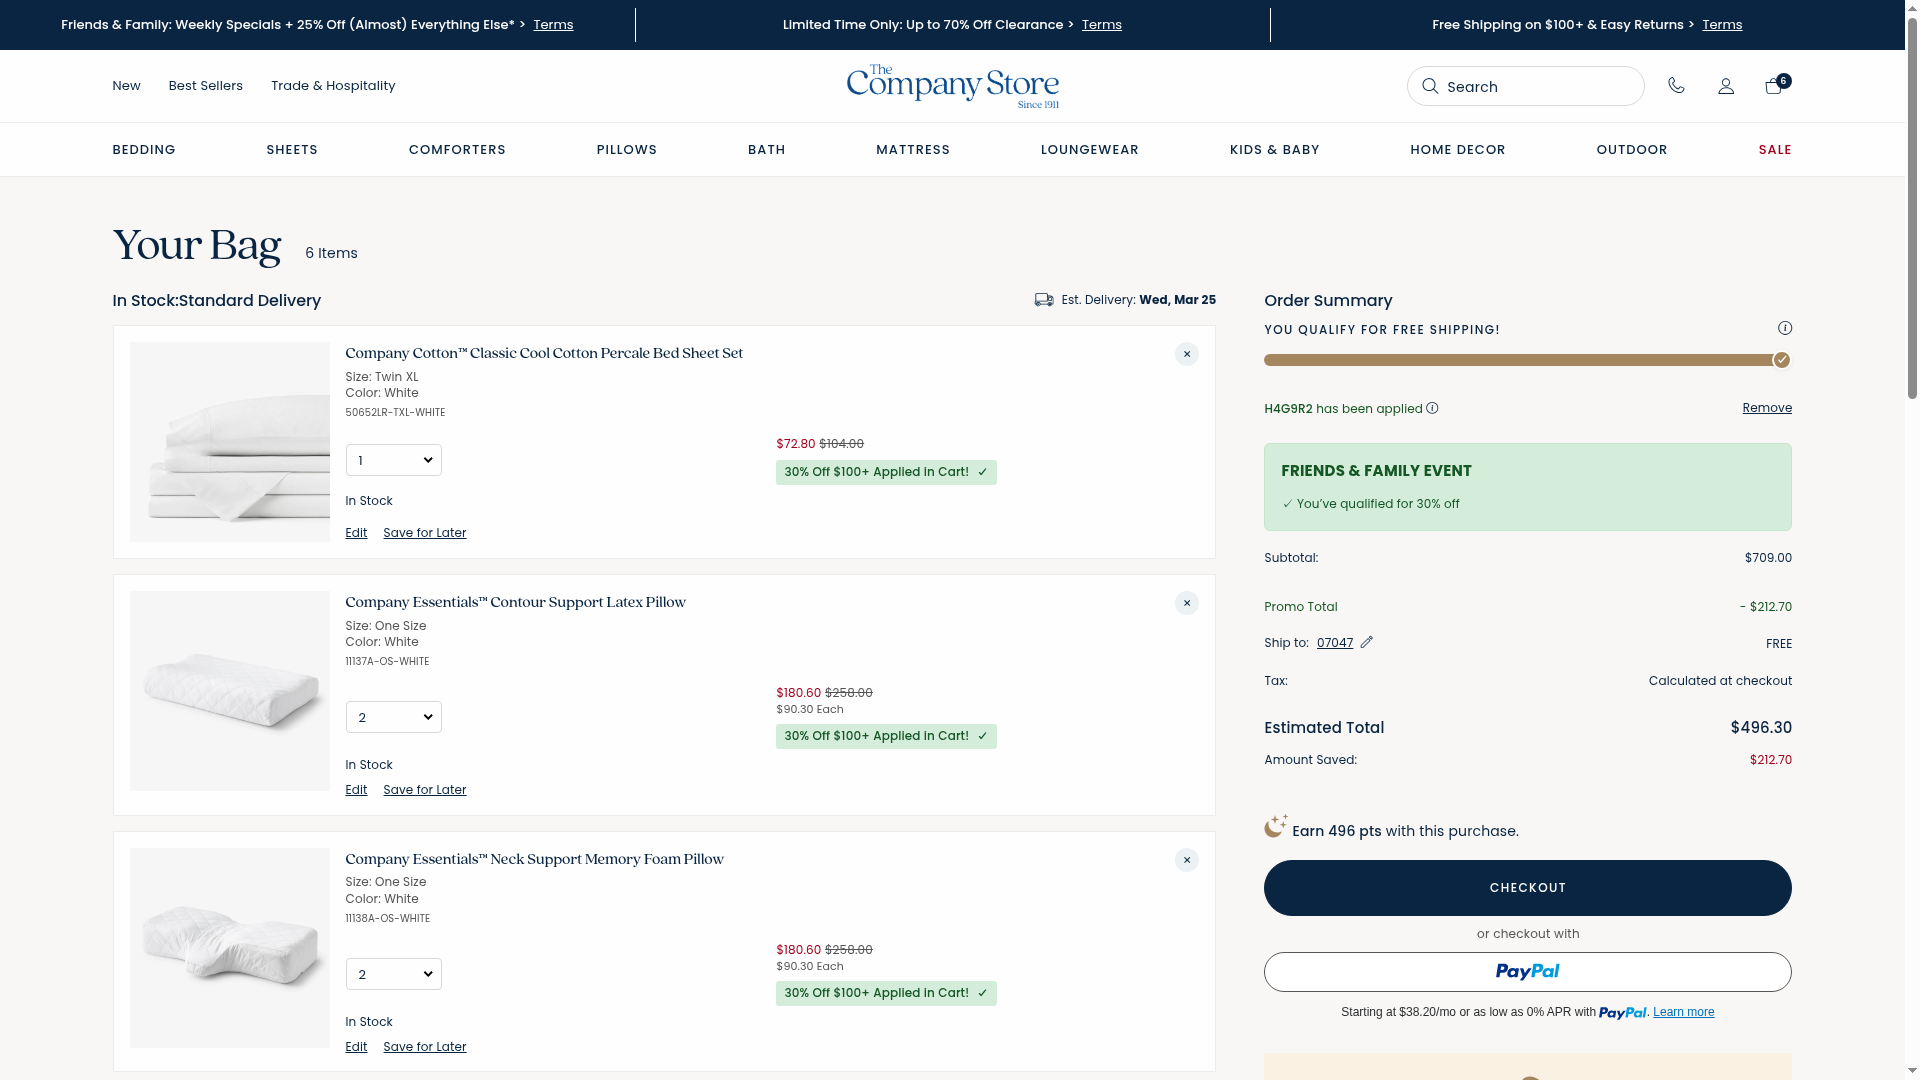Open the COMFORTERS menu
The image size is (1920, 1080).
457,150
